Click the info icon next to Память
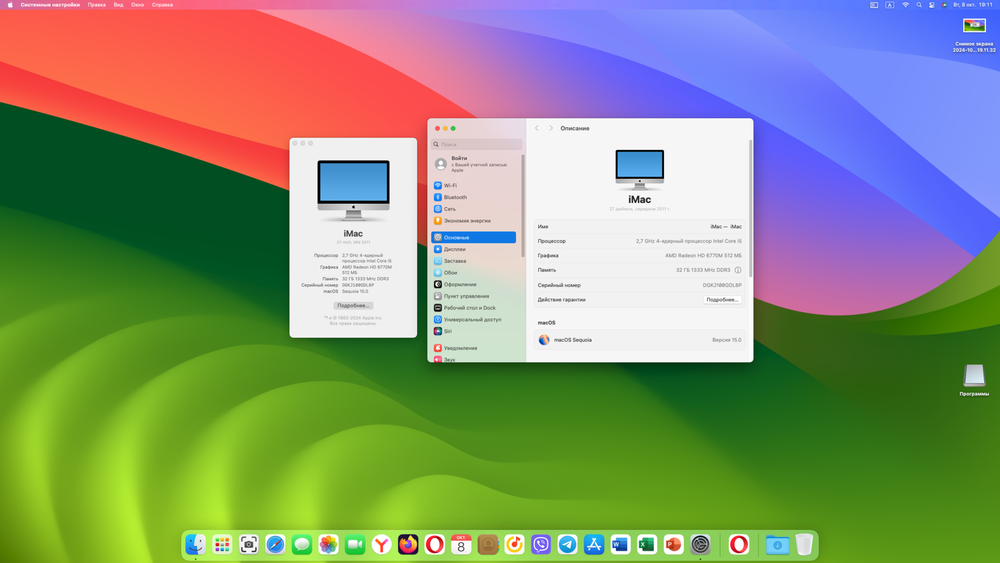The height and width of the screenshot is (563, 1000). coord(738,270)
